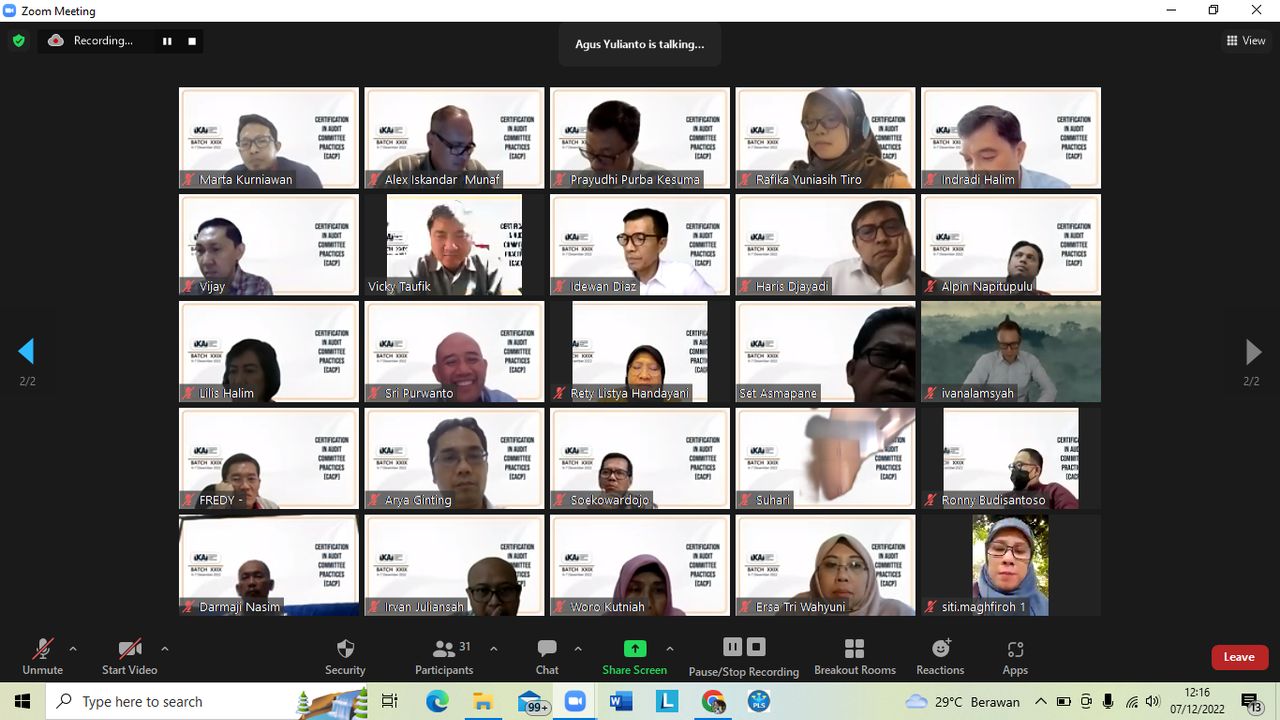This screenshot has width=1280, height=720.
Task: Go to previous gallery page with left arrow
Action: click(27, 351)
